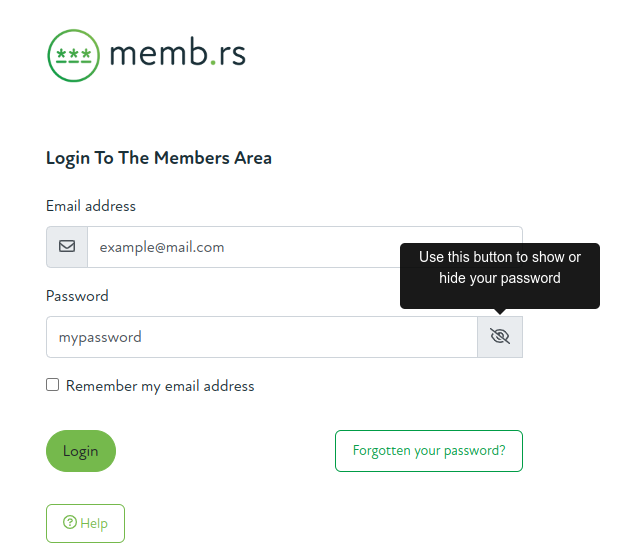The image size is (618, 556).
Task: Click the 'Email address' field label
Action: click(x=91, y=206)
